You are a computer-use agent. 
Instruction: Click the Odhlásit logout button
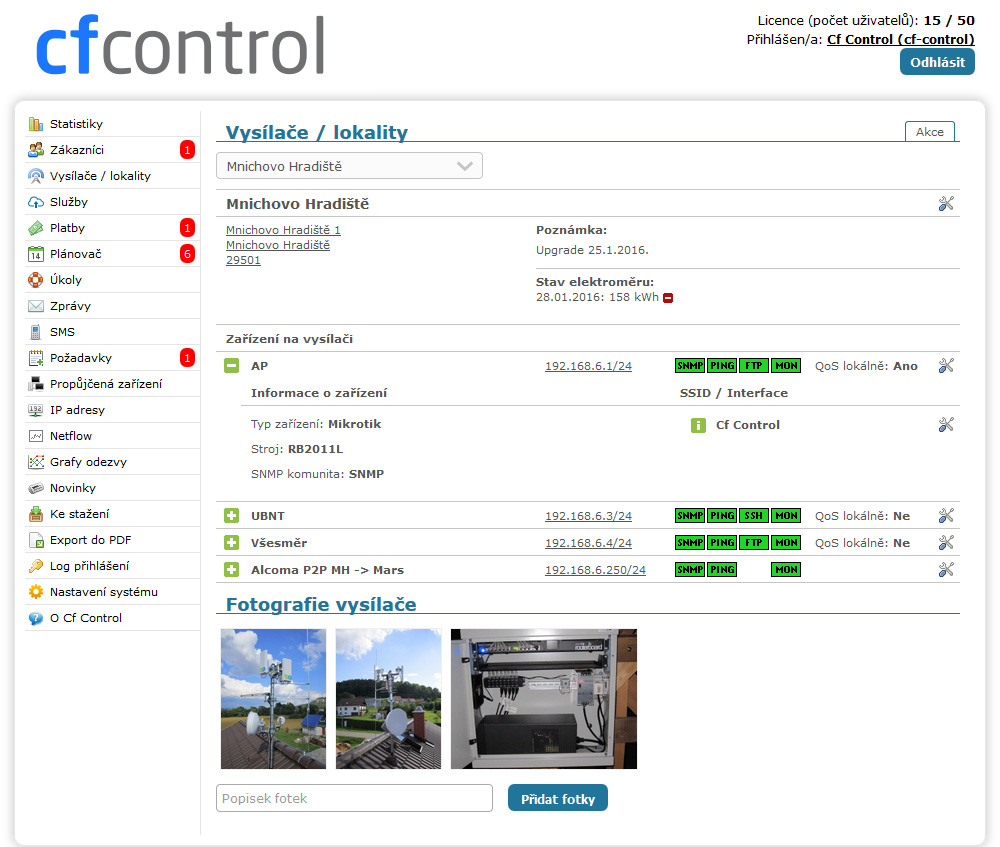tap(937, 63)
